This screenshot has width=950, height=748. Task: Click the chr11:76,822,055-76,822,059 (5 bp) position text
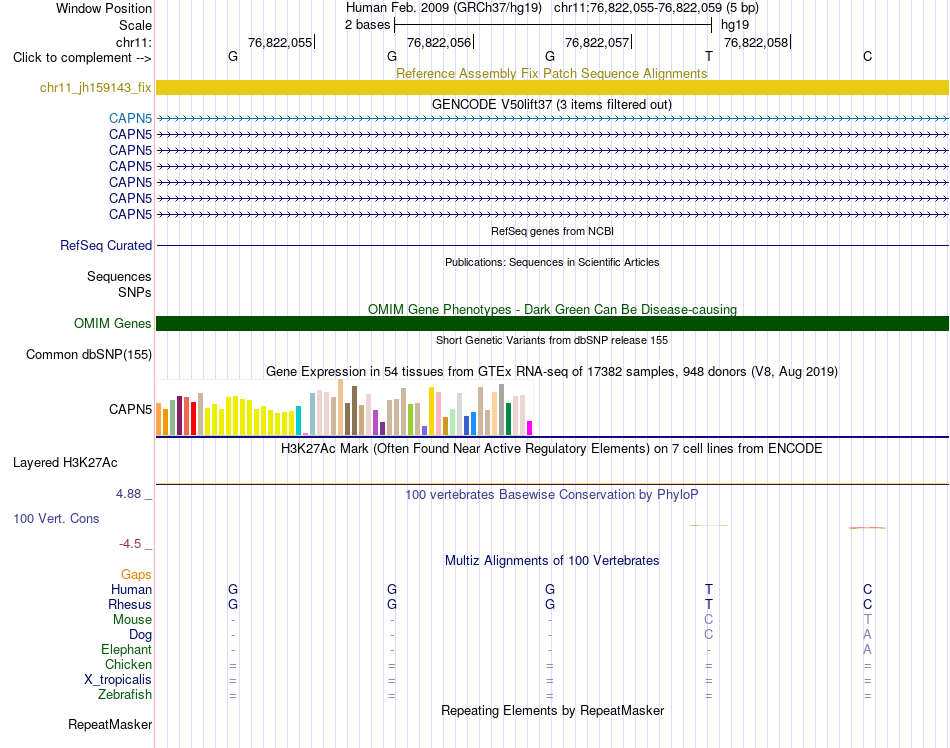(x=656, y=8)
